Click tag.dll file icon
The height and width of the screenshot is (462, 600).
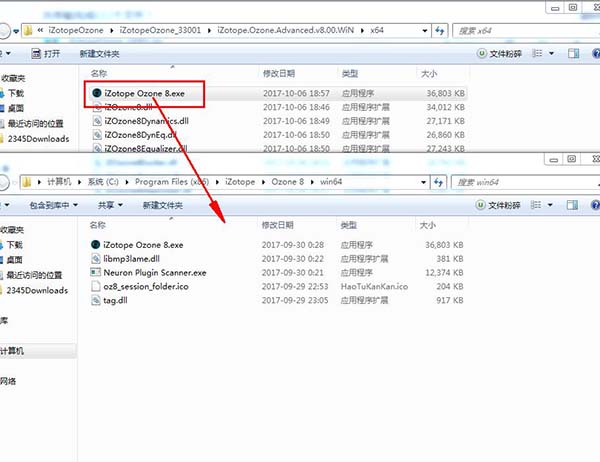coord(96,300)
